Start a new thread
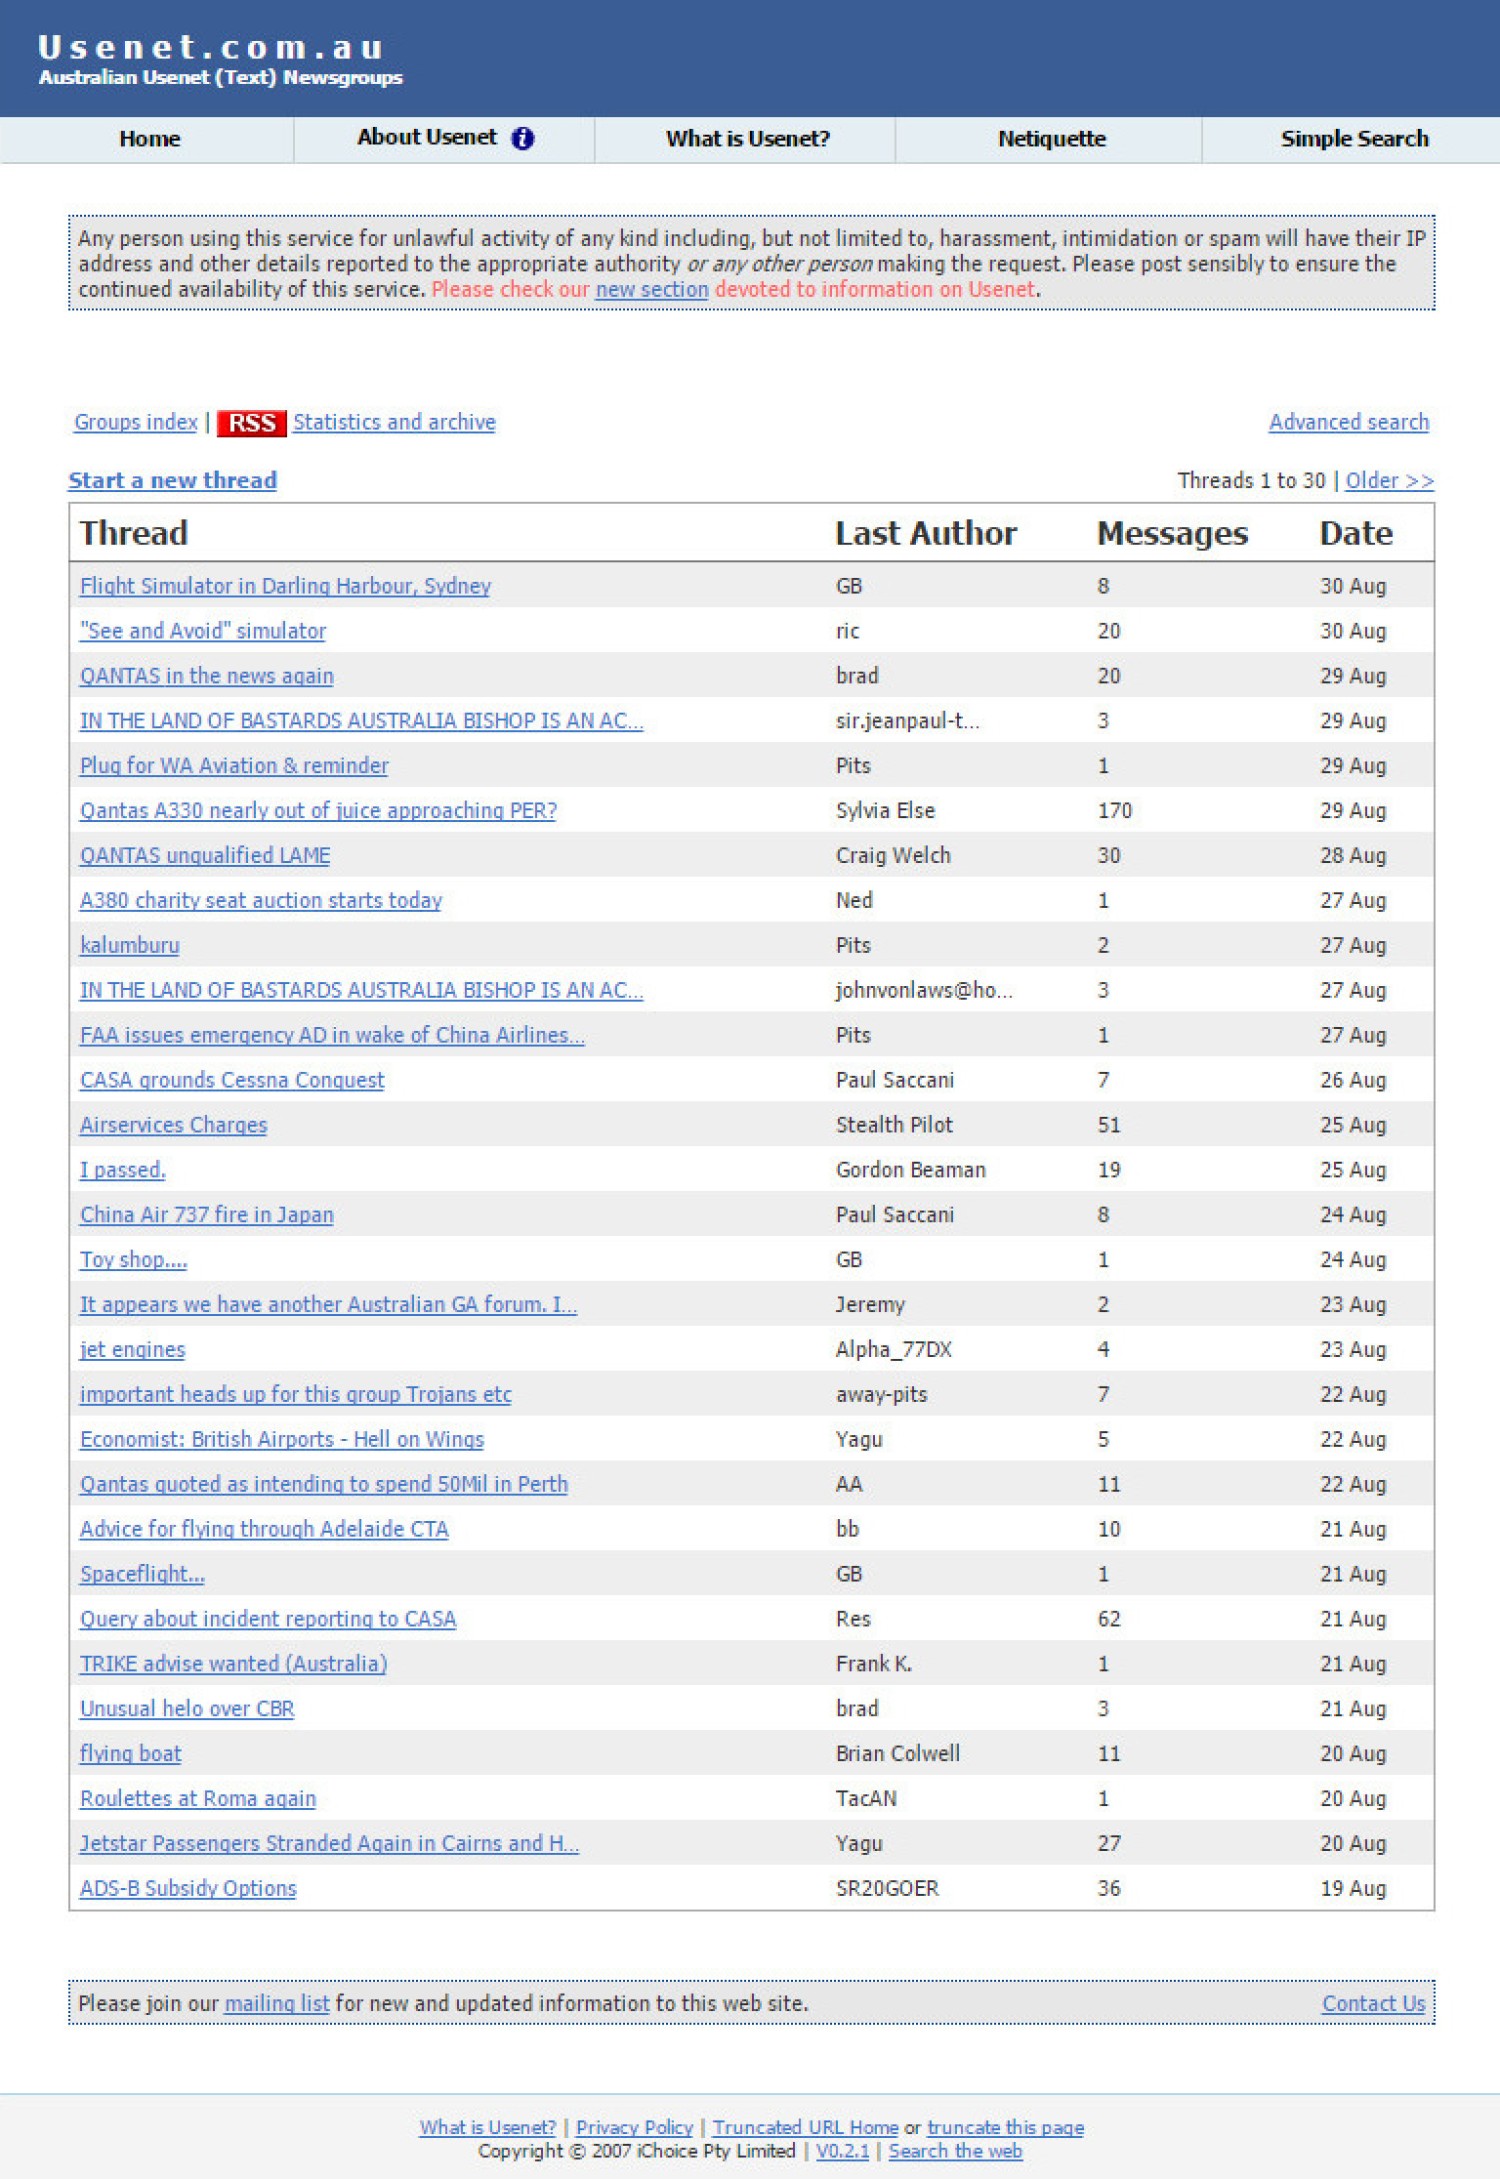This screenshot has width=1500, height=2179. pos(172,480)
